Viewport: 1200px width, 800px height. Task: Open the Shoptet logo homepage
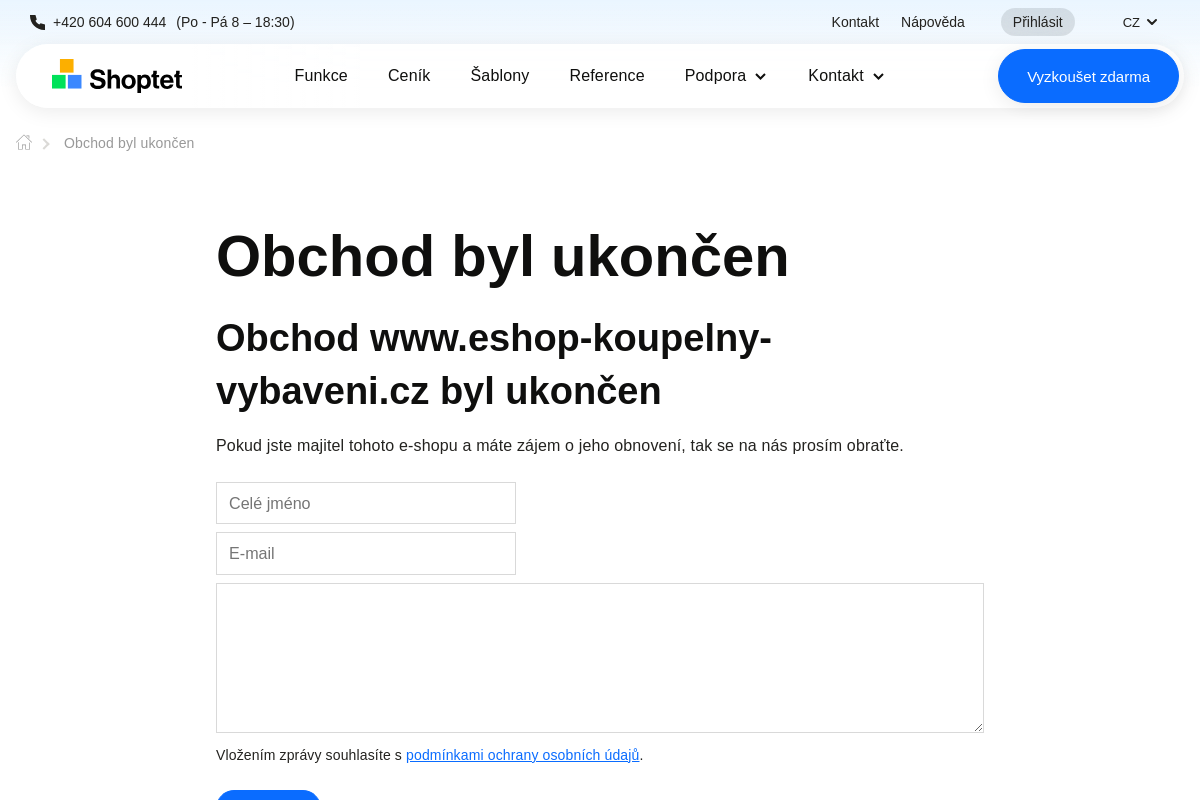click(x=117, y=76)
